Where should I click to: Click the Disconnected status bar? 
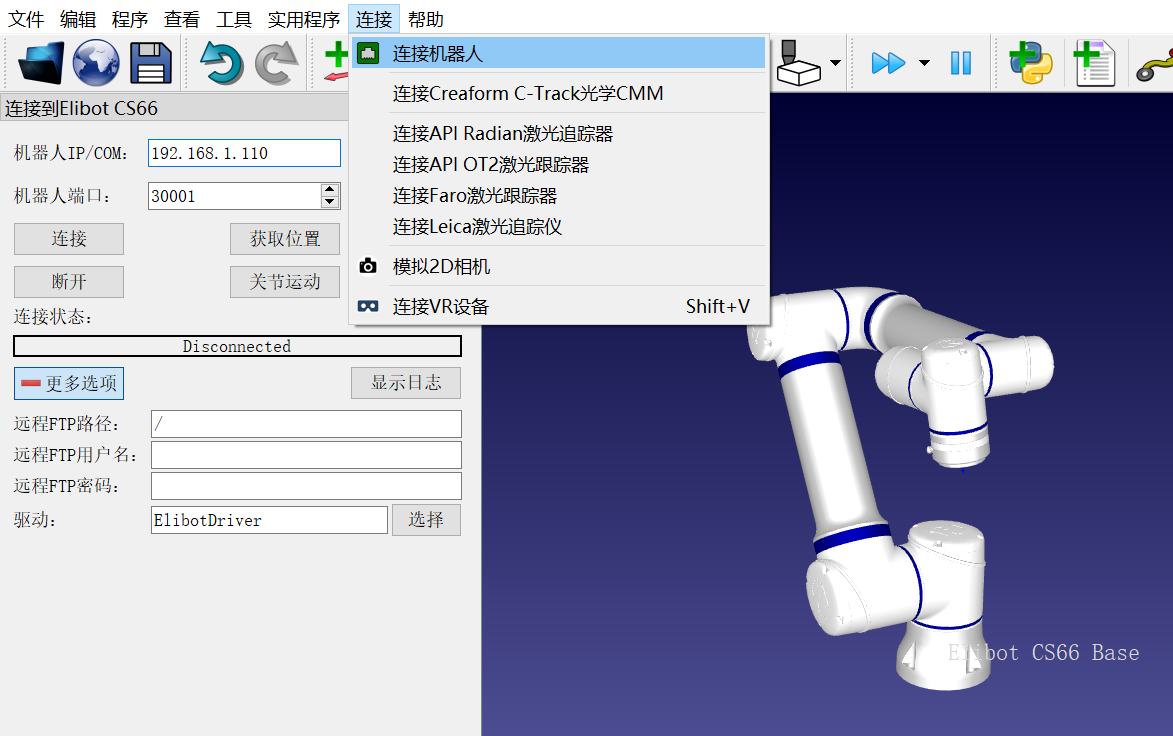pyautogui.click(x=237, y=346)
